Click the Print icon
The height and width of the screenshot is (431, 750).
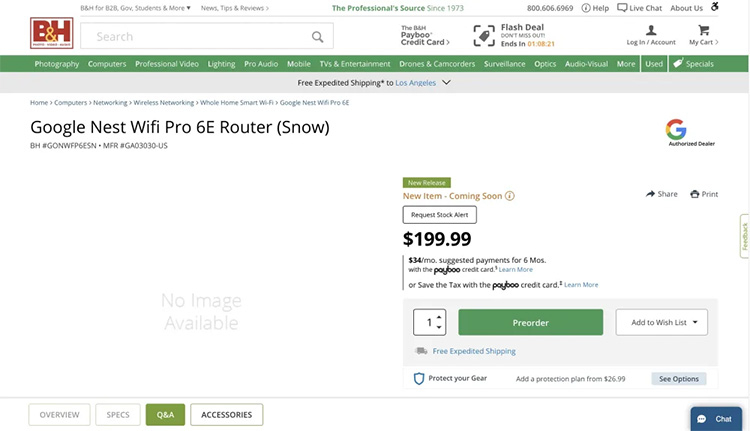tap(695, 194)
